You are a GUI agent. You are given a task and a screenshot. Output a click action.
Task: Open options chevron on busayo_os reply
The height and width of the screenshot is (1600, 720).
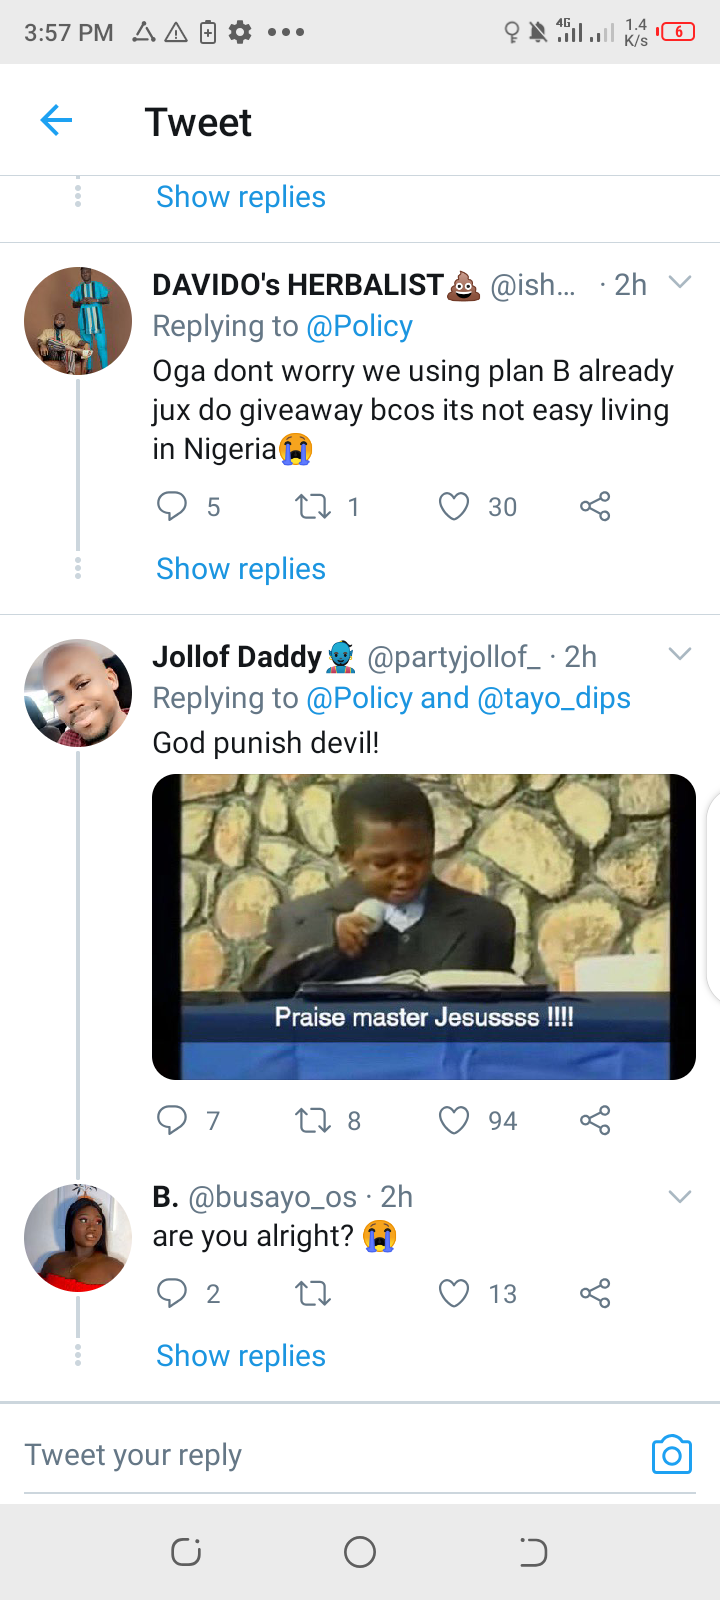coord(680,1197)
